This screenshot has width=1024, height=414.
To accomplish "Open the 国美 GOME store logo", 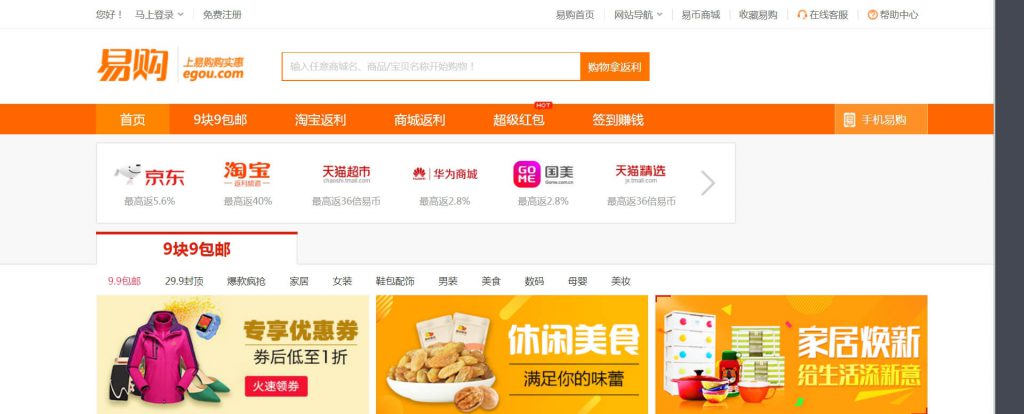I will pos(543,174).
